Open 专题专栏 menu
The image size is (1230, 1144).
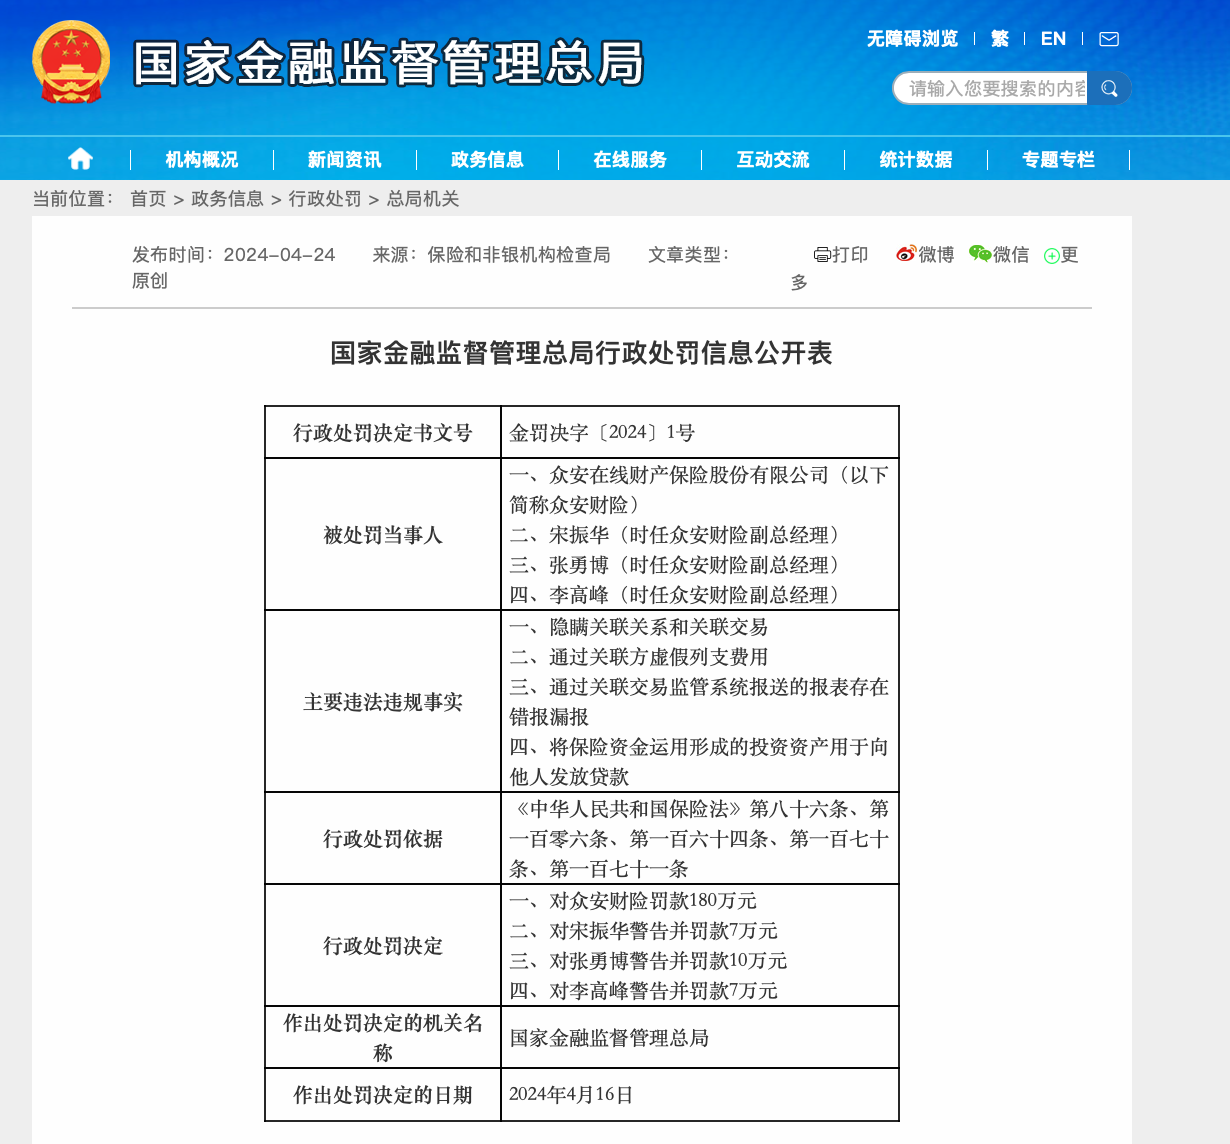tap(1059, 159)
